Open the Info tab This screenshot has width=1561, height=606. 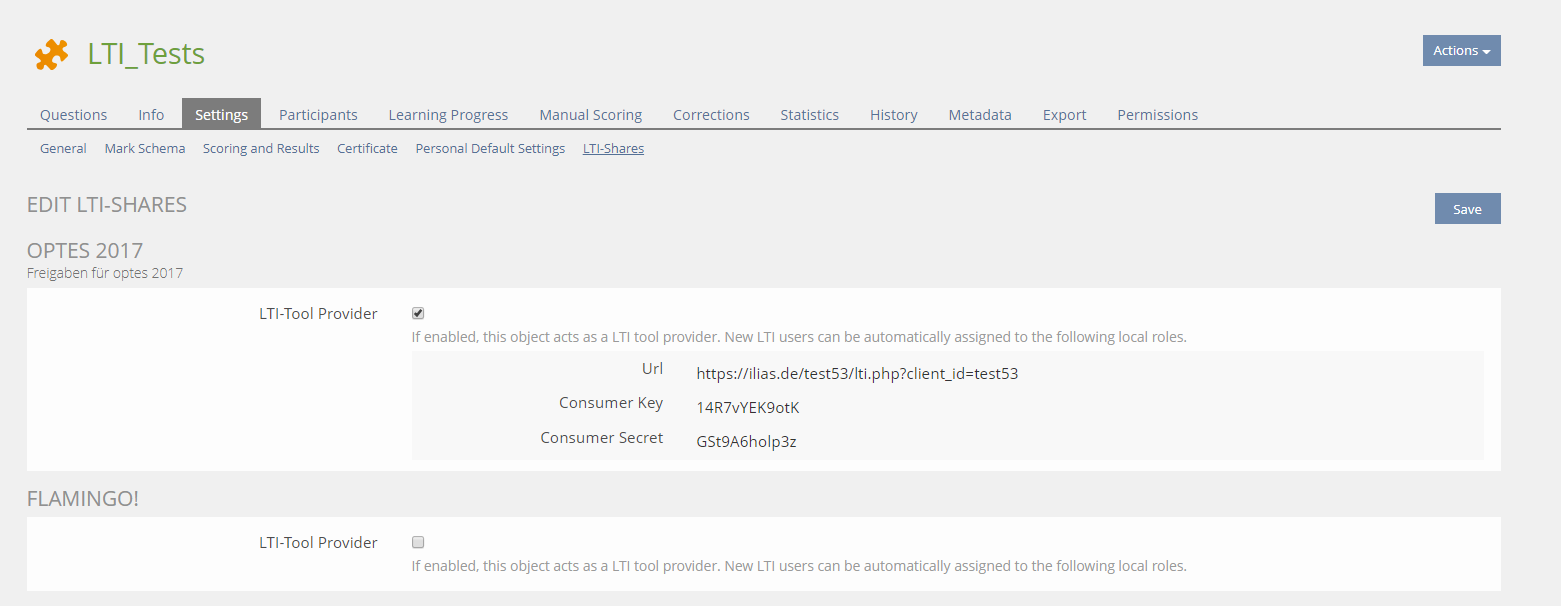tap(151, 115)
